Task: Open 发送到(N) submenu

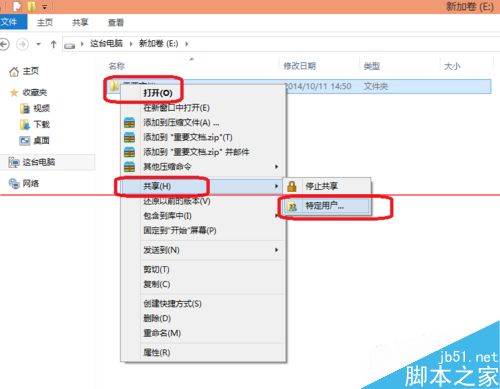Action: (x=203, y=250)
